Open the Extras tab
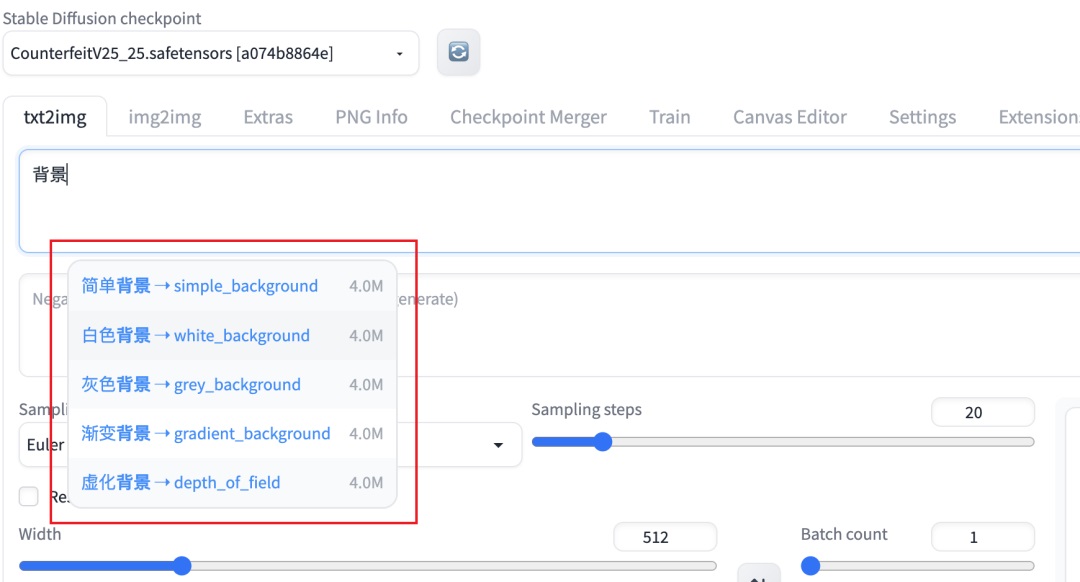1080x582 pixels. tap(268, 117)
